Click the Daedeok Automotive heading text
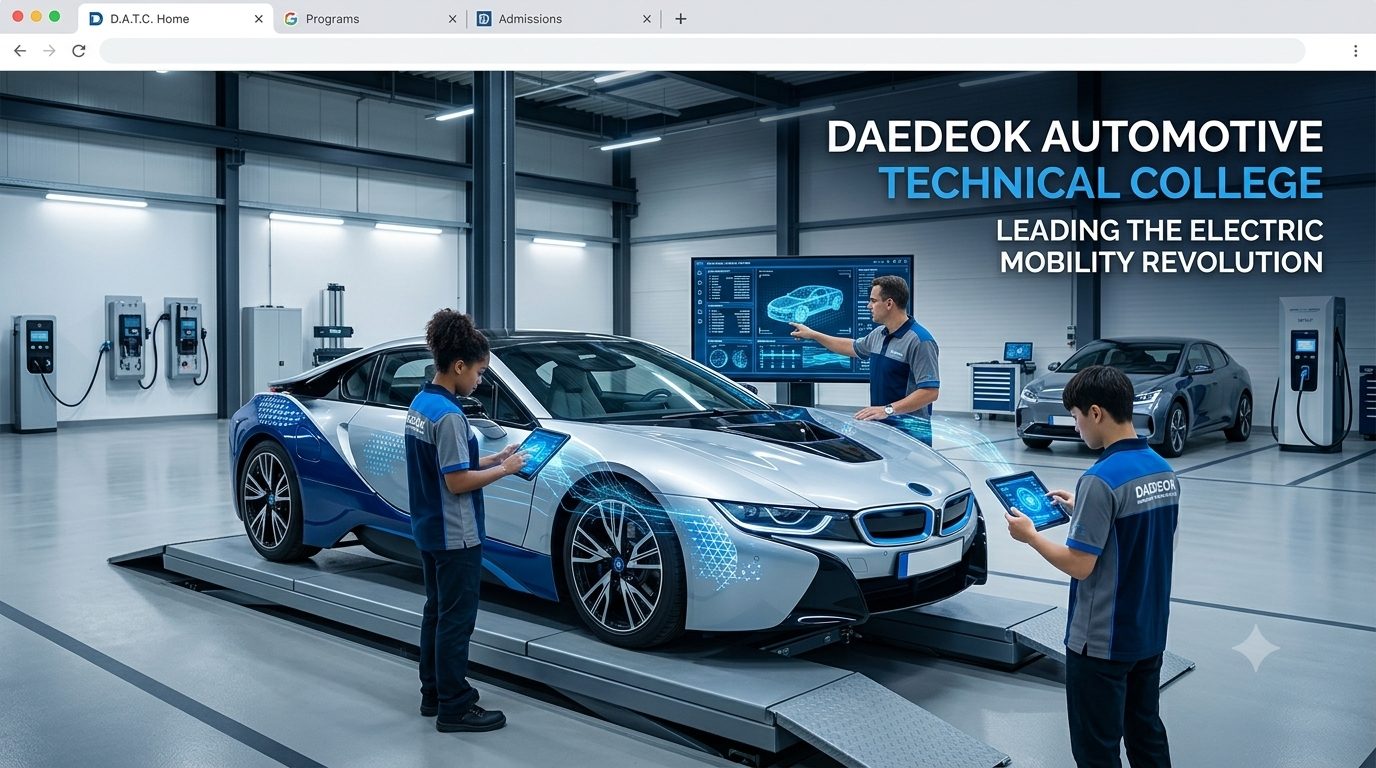The width and height of the screenshot is (1376, 768). (1075, 137)
